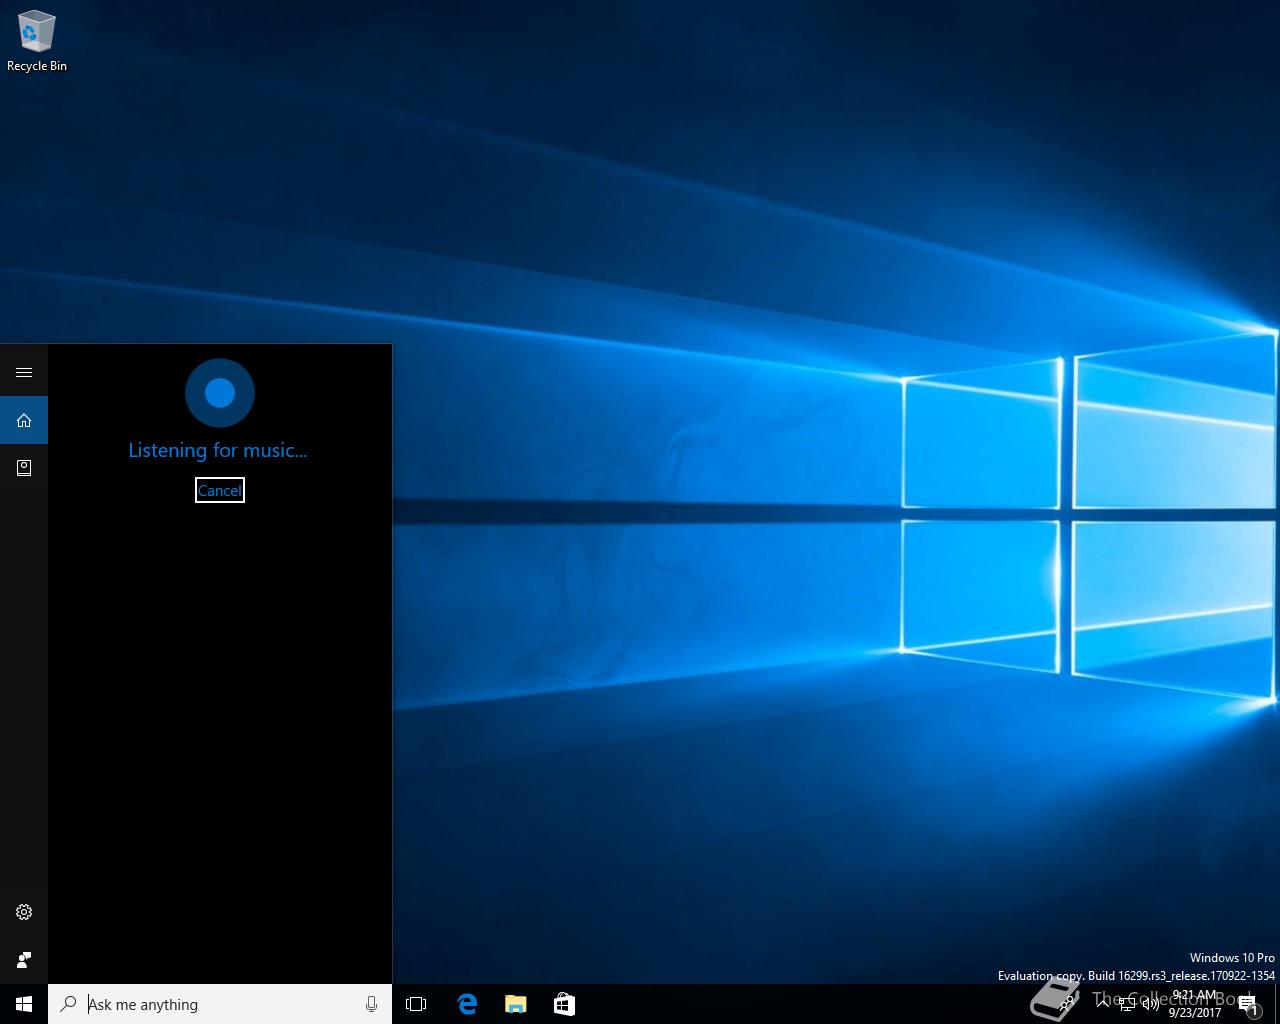Open the Cortana Notebook icon
This screenshot has width=1280, height=1024.
tap(24, 467)
